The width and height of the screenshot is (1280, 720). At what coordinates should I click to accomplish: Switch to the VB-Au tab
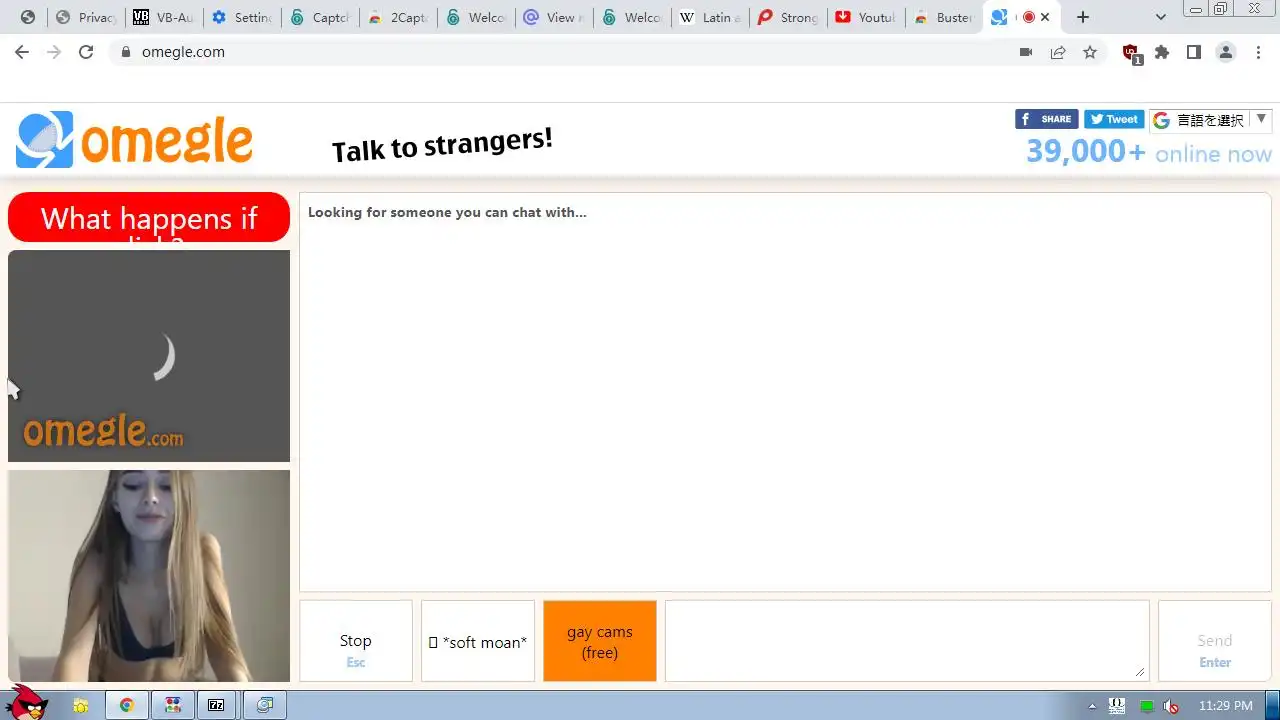pyautogui.click(x=163, y=17)
